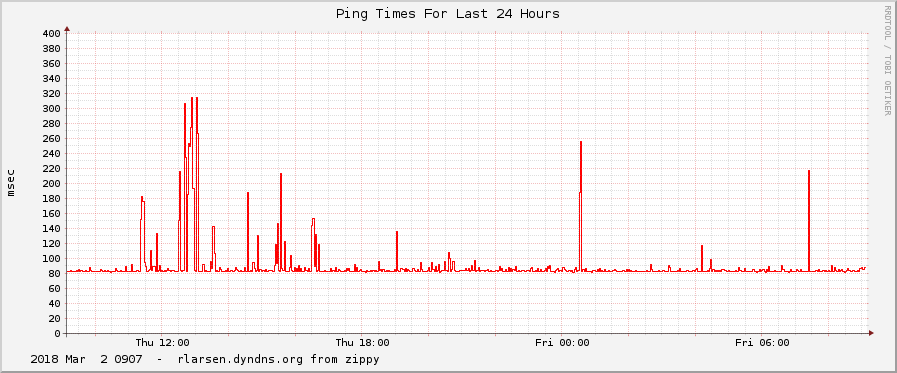Click the 260 y-axis value
897x373 pixels.
pyautogui.click(x=51, y=138)
